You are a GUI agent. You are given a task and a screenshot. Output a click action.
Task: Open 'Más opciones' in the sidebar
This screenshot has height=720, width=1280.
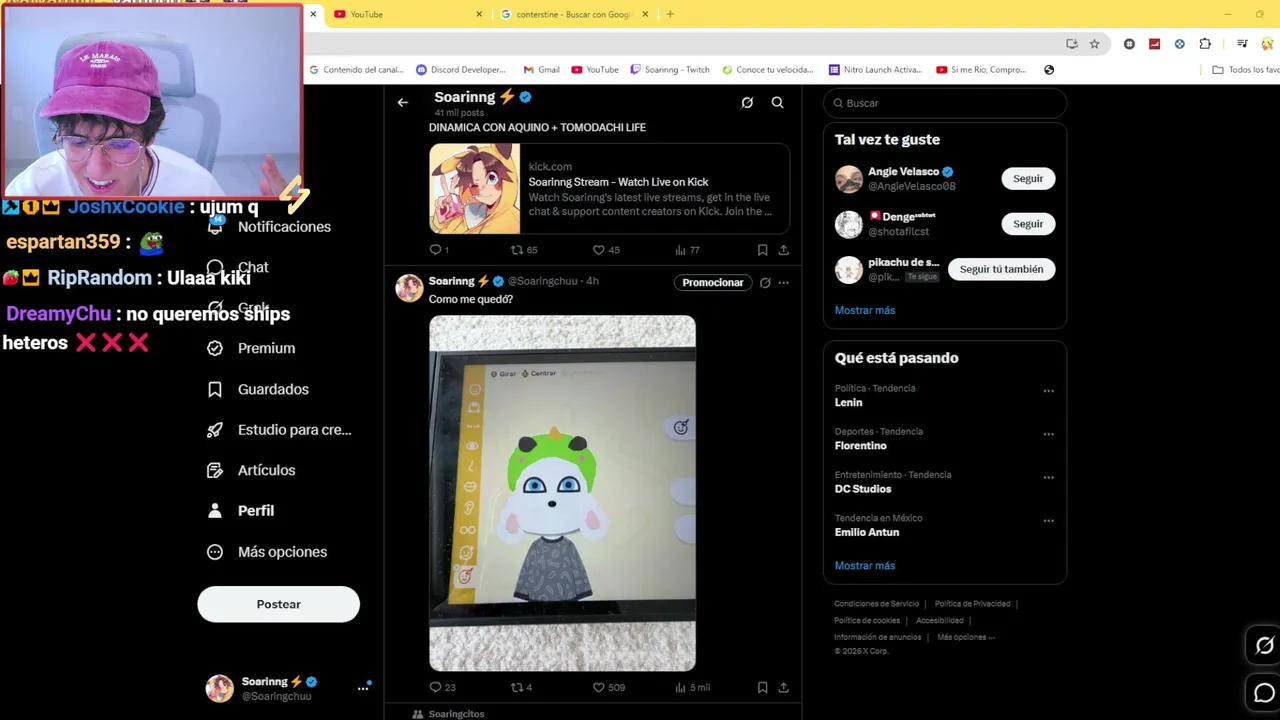[267, 552]
